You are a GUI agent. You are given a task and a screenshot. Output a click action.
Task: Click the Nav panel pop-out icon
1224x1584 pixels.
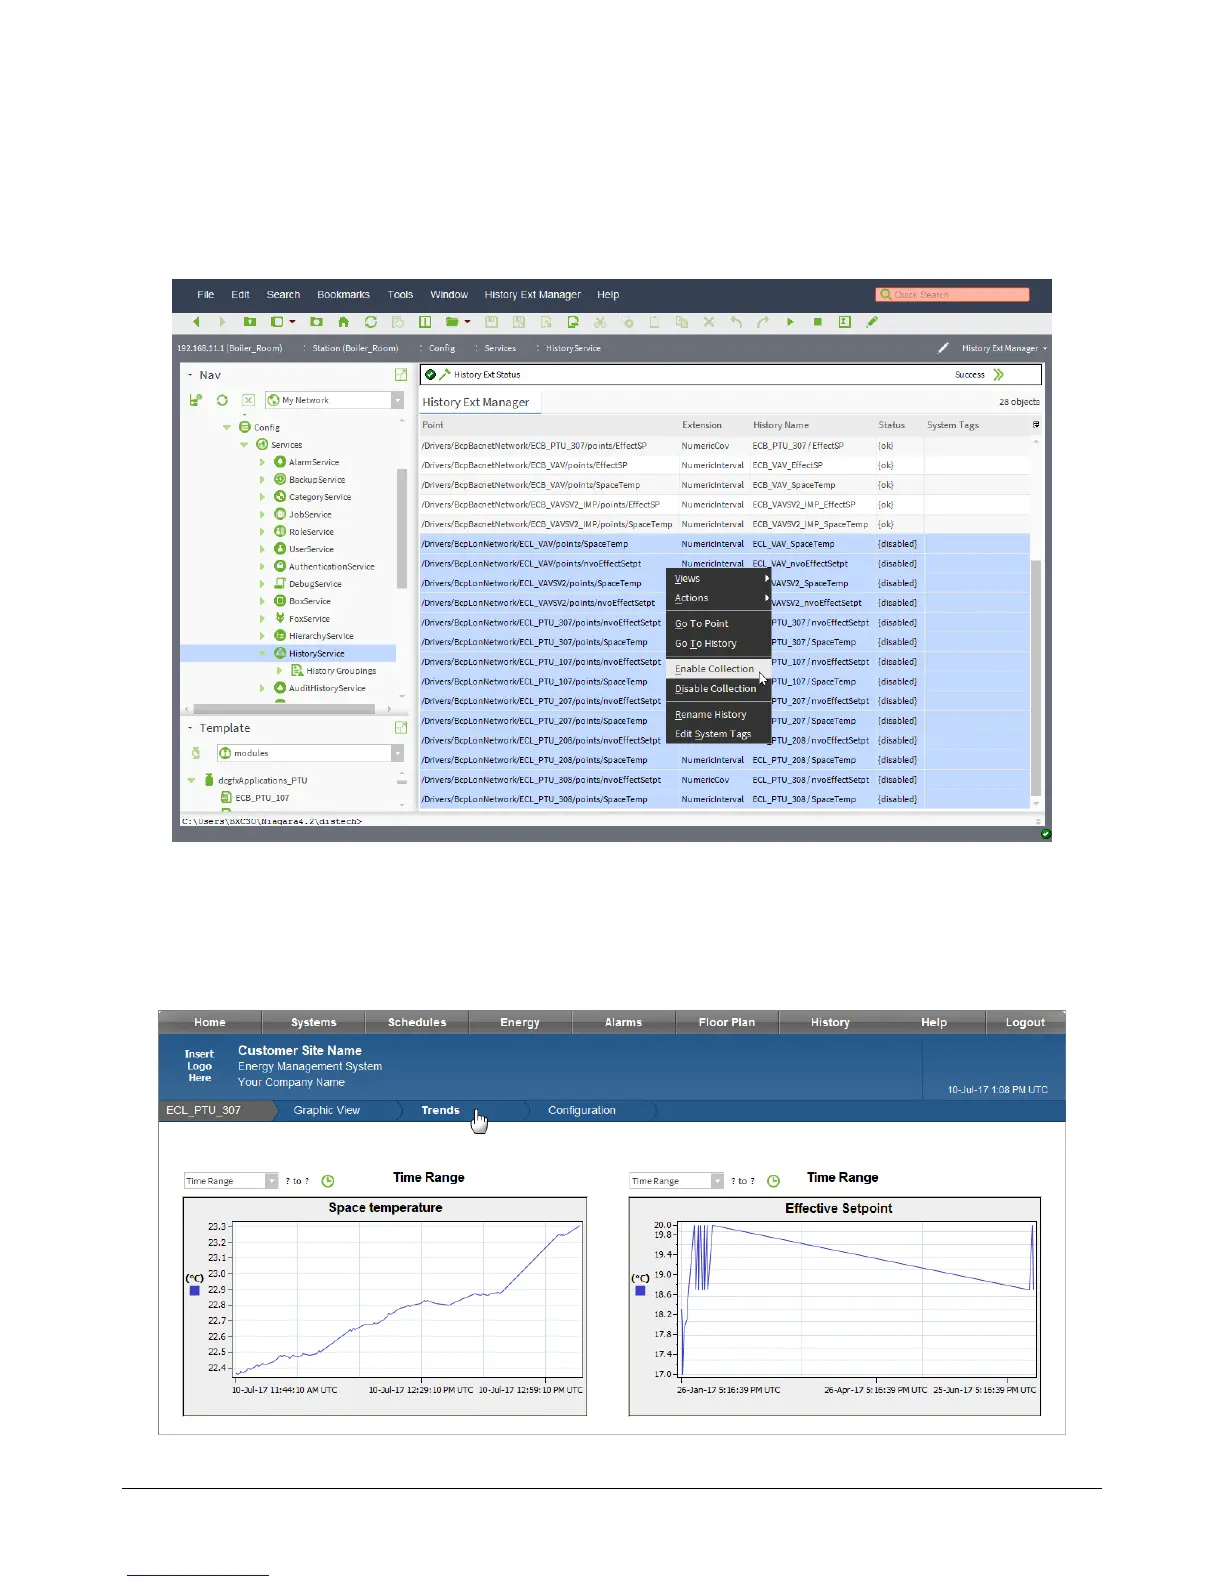coord(401,375)
